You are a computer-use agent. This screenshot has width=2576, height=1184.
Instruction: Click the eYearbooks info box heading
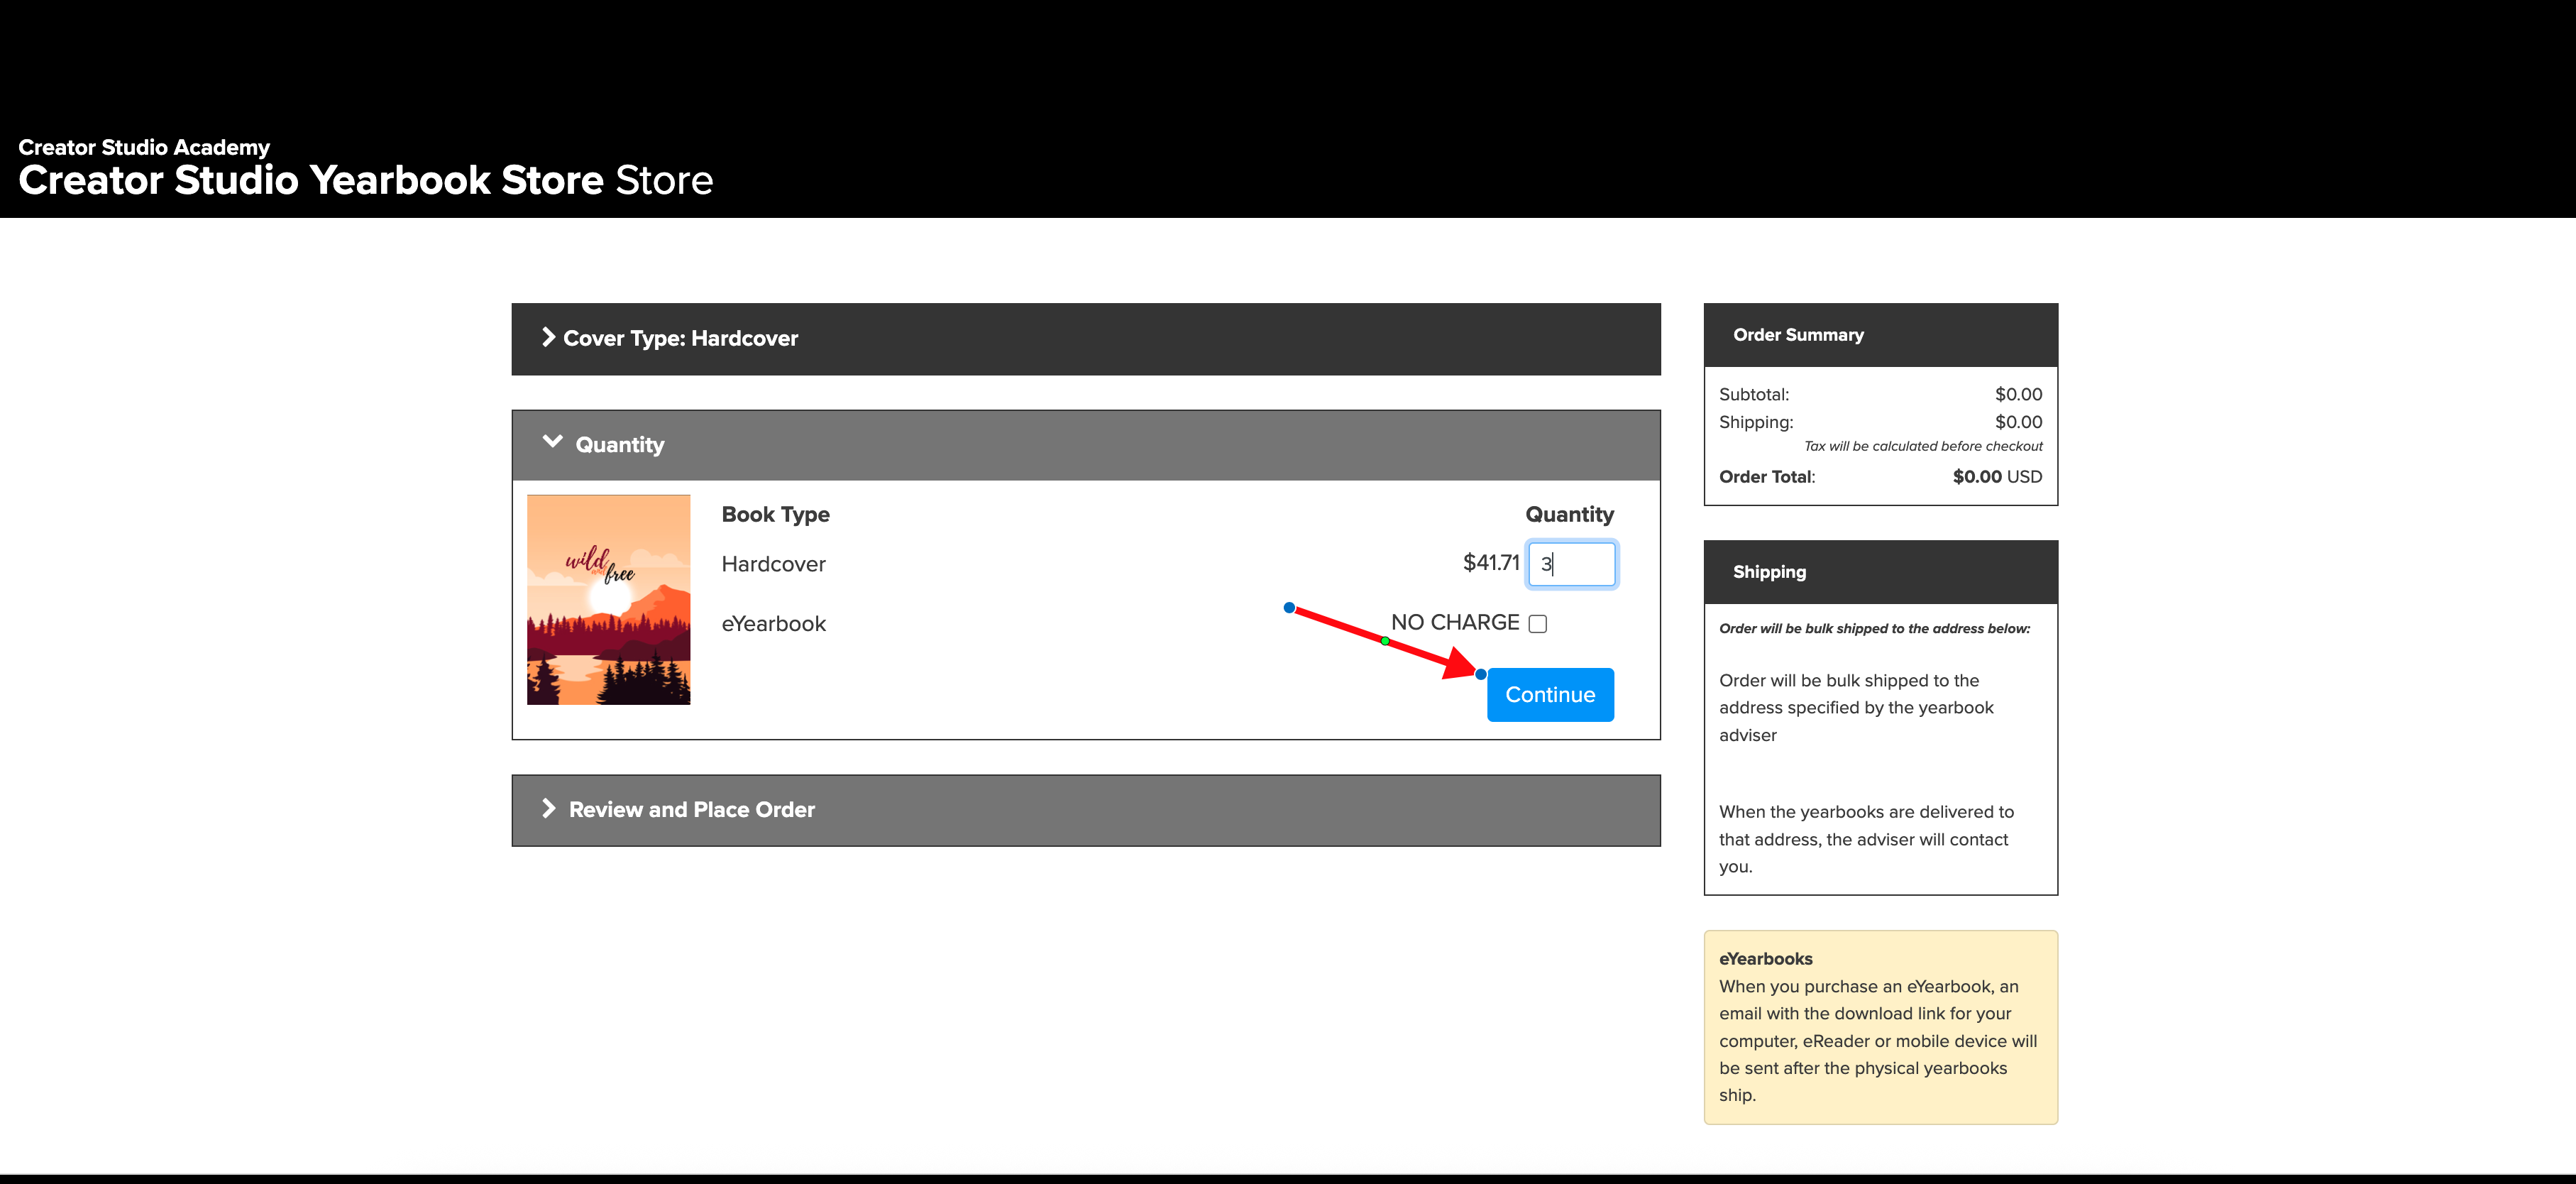pyautogui.click(x=1765, y=959)
